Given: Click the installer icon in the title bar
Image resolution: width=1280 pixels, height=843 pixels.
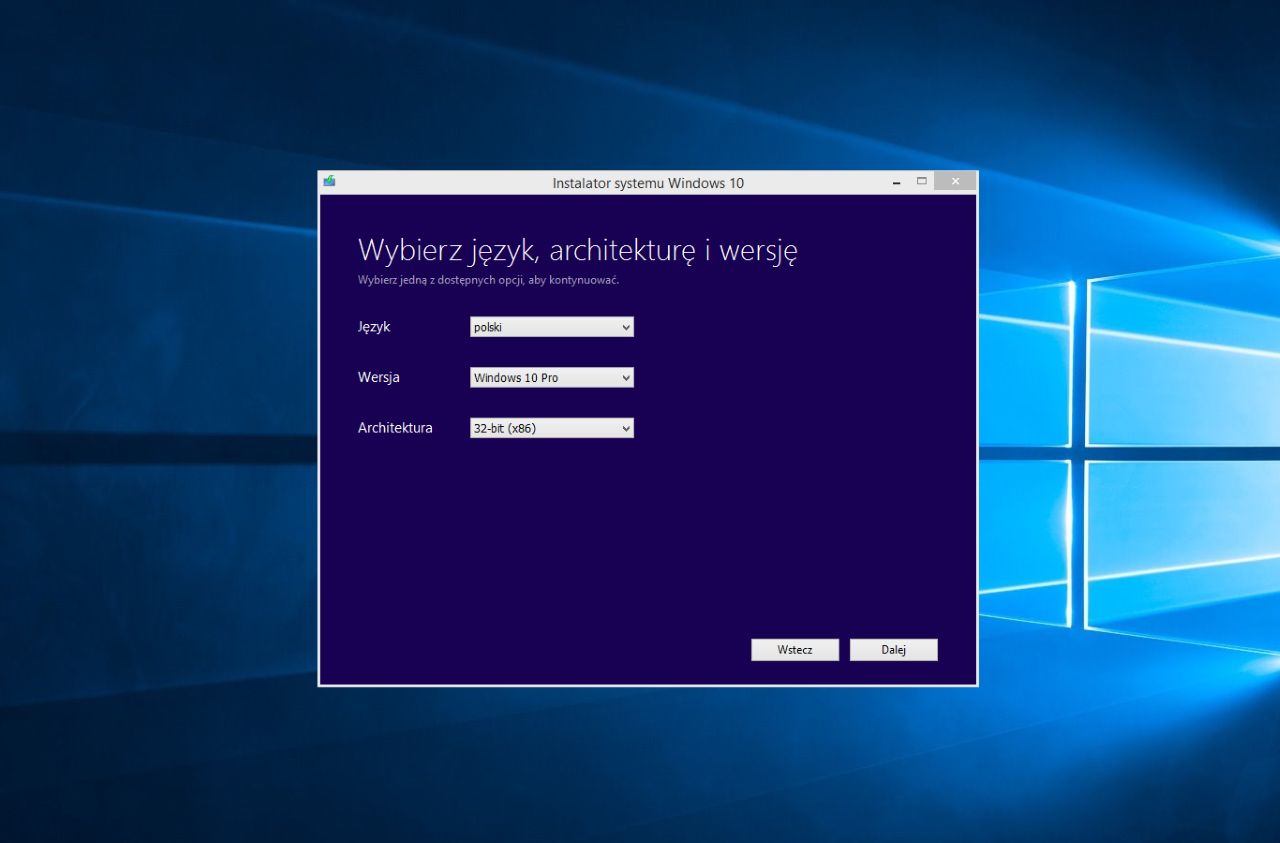Looking at the screenshot, I should pos(329,181).
